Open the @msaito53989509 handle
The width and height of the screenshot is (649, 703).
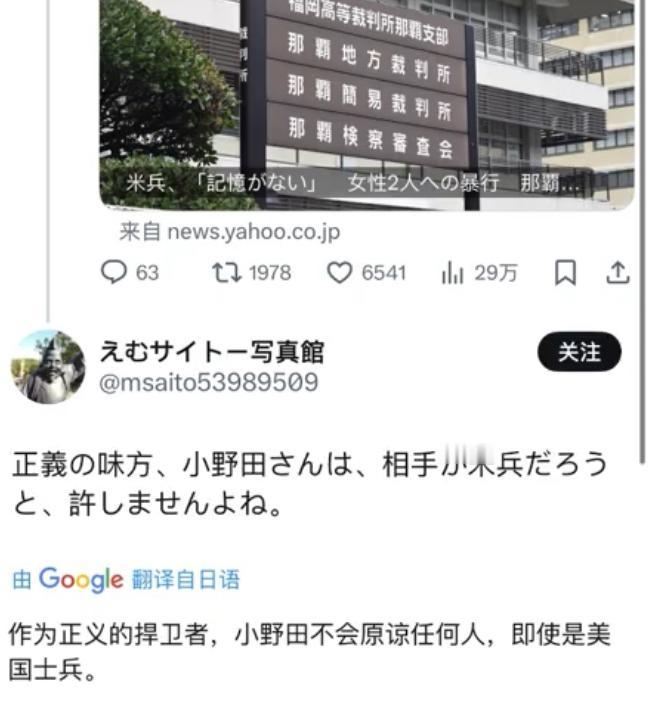coord(209,382)
